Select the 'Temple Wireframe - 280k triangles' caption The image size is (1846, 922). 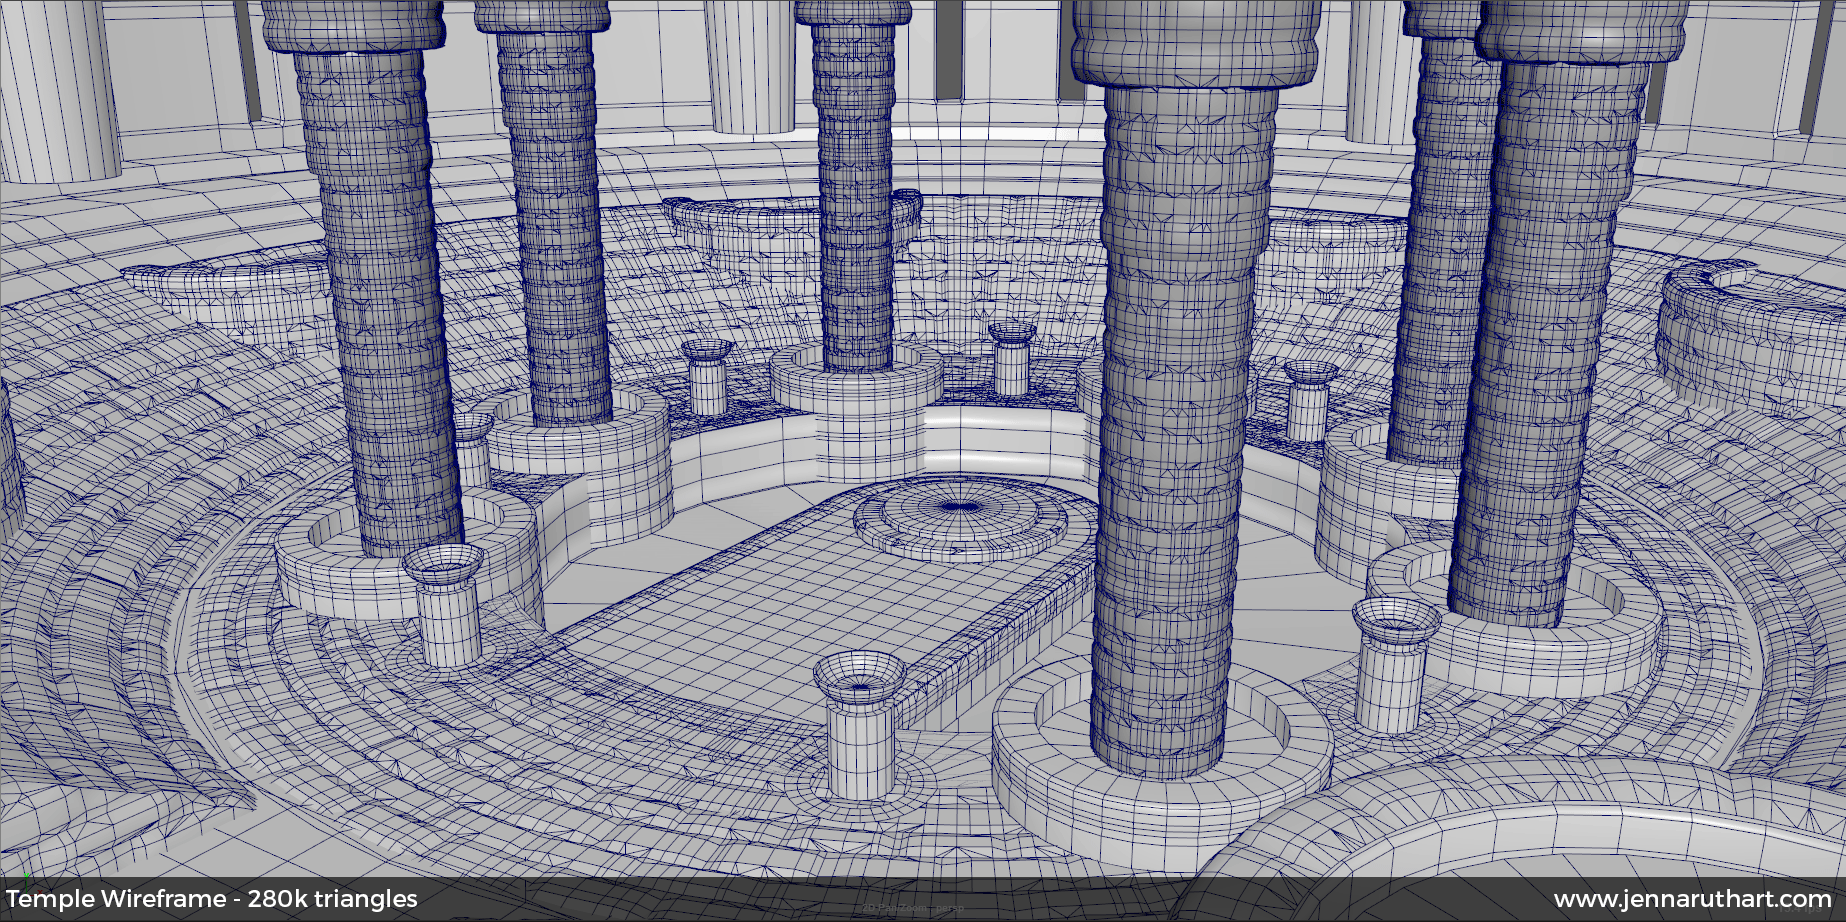[x=211, y=899]
